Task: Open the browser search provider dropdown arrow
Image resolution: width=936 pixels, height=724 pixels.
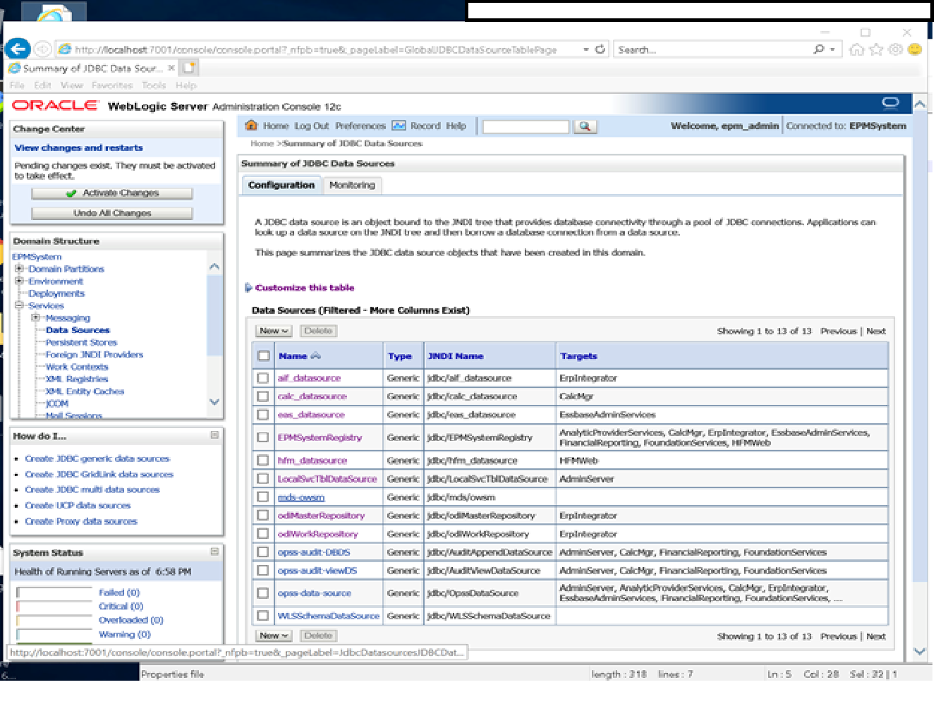Action: [x=833, y=50]
